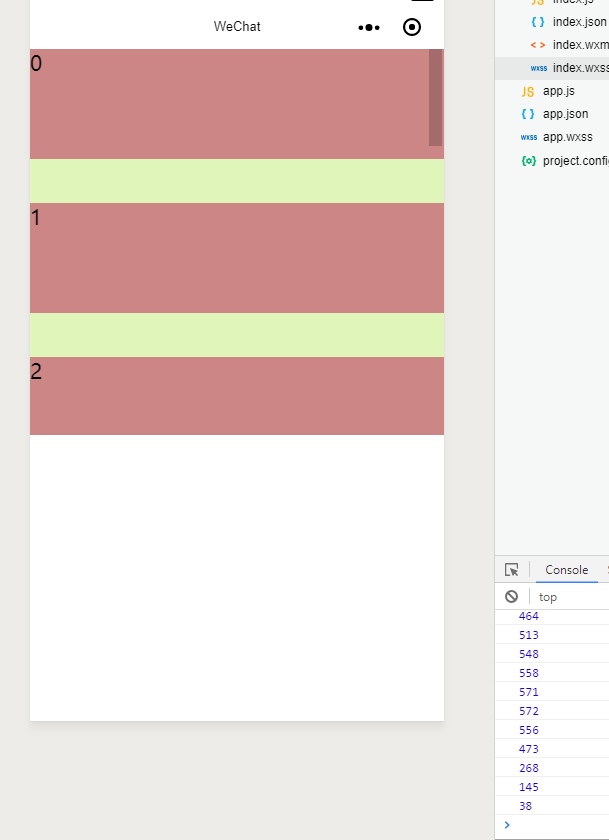
Task: Open app.wxss file
Action: pyautogui.click(x=568, y=137)
